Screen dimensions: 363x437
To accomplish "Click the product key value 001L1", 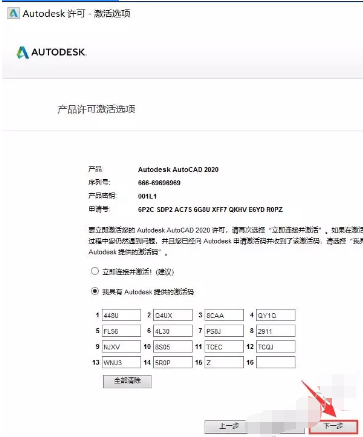I will pyautogui.click(x=147, y=196).
